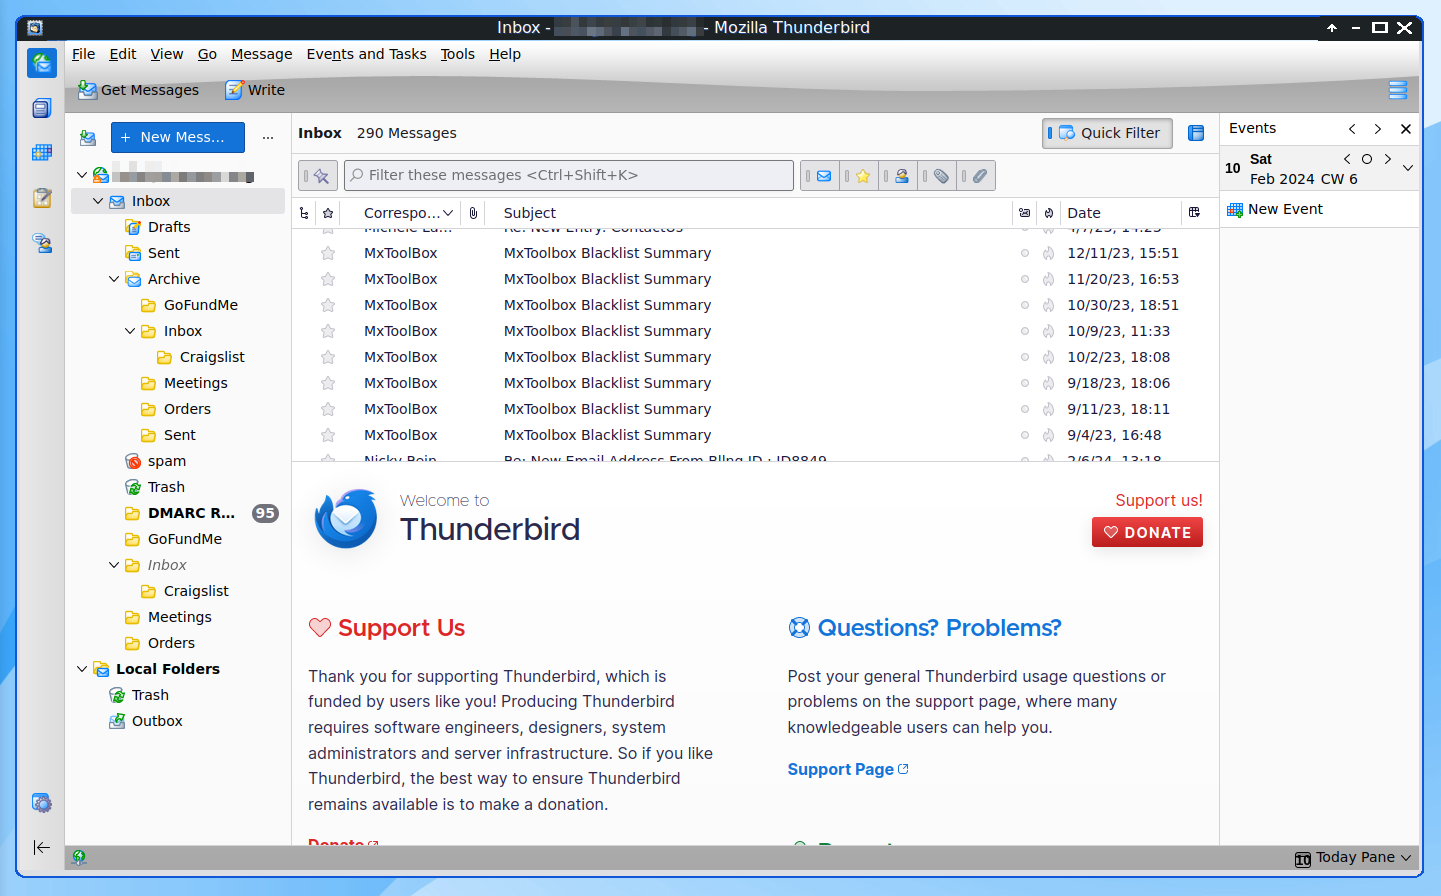Click the New Message button
Screen dimensions: 1441x896
point(177,137)
